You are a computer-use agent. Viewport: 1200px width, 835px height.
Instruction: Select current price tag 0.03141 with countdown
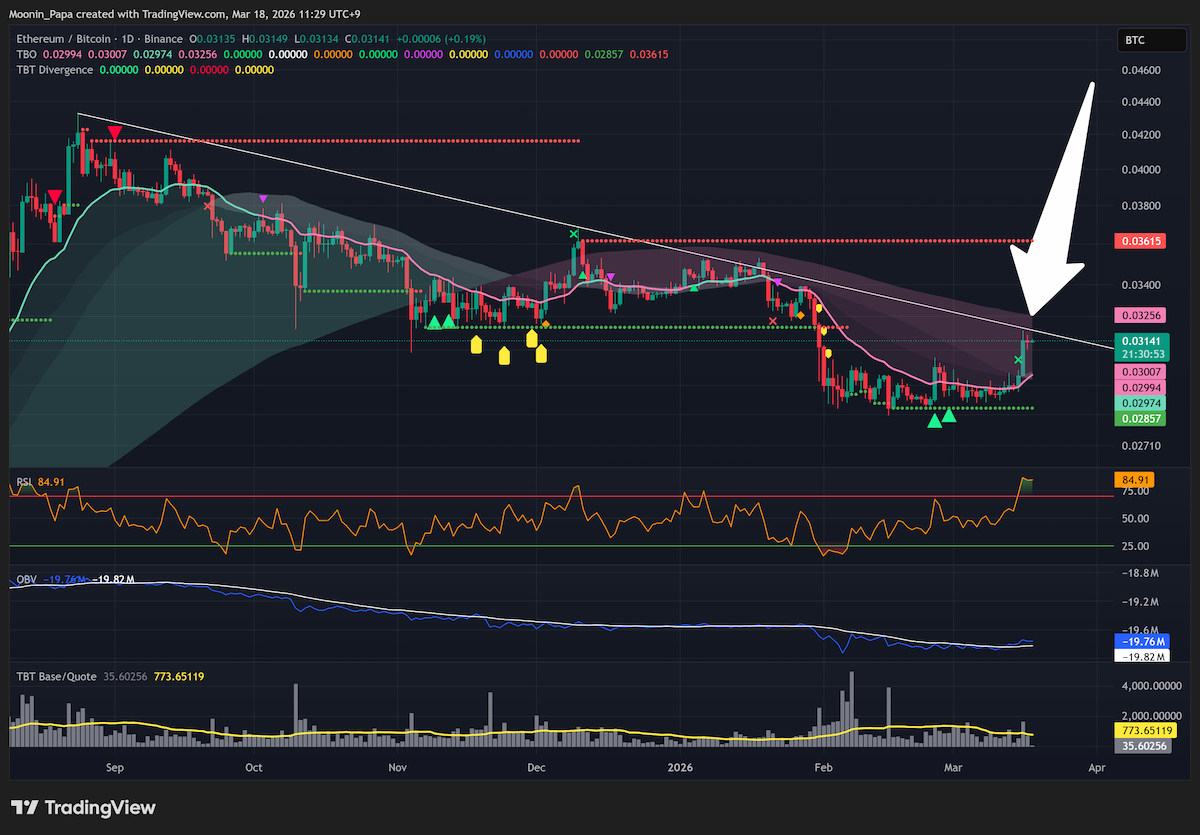(1140, 346)
